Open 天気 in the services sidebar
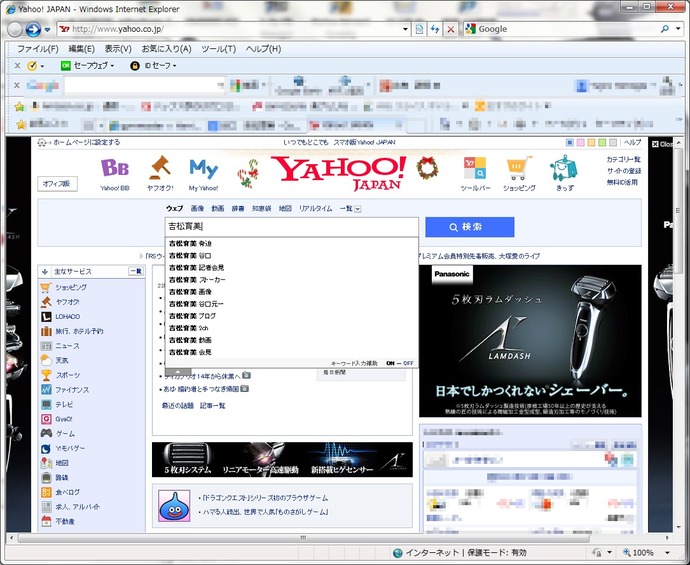The image size is (690, 565). (62, 360)
